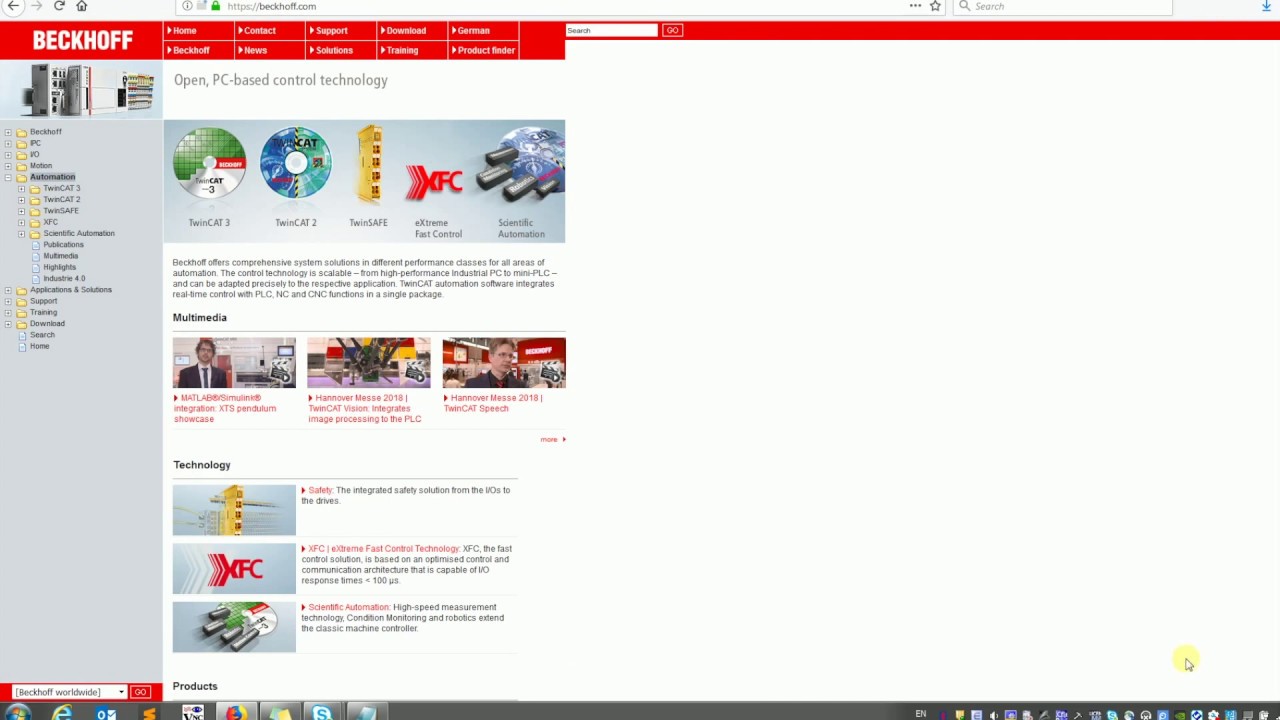Click the GO button next to site search
This screenshot has width=1280, height=720.
tap(672, 30)
